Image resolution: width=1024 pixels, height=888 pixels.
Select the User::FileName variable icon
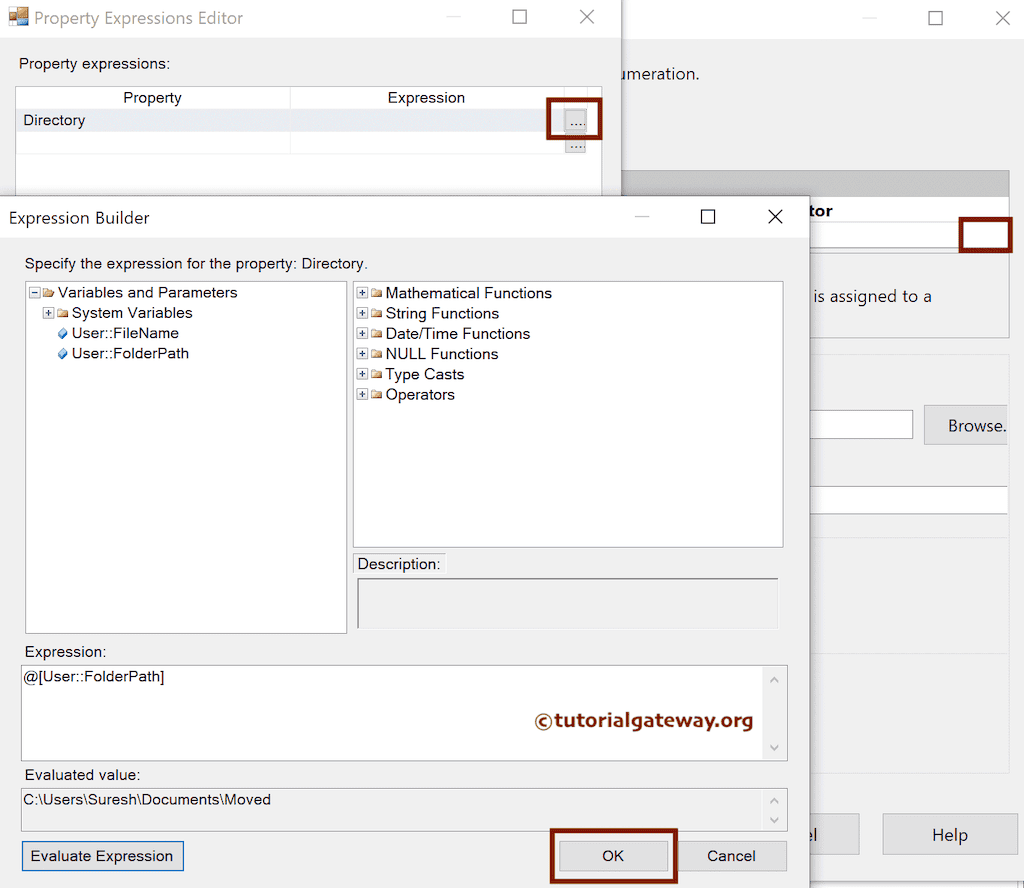coord(63,334)
